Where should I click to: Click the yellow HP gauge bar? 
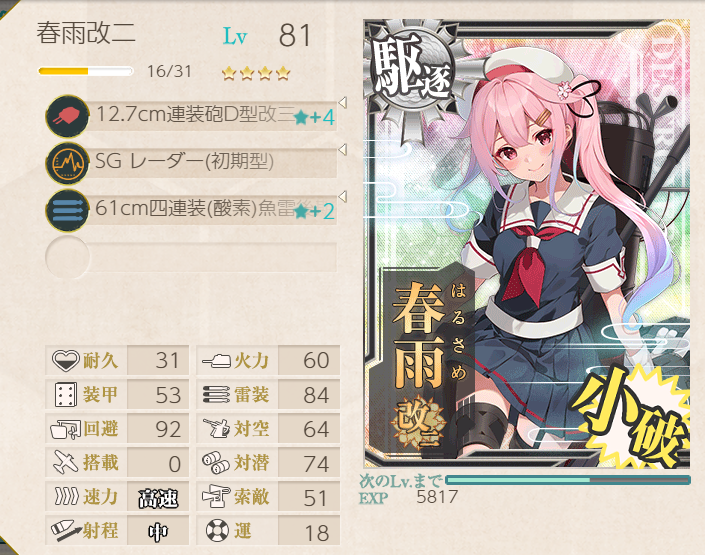click(x=85, y=71)
